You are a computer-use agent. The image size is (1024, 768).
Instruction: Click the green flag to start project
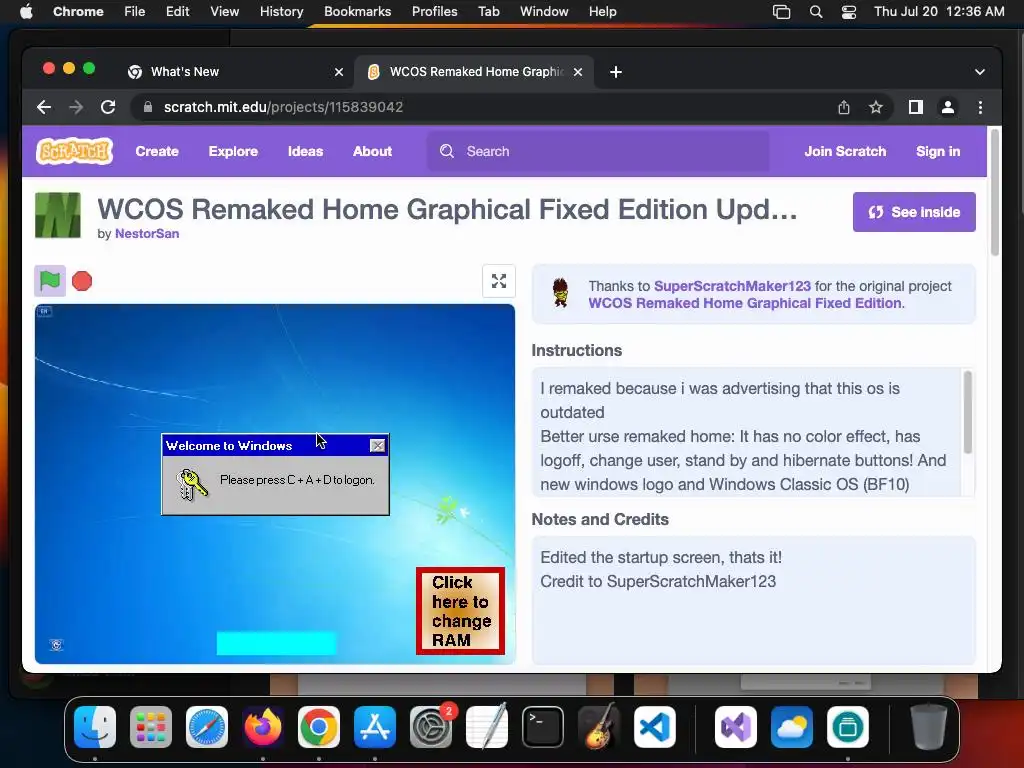50,281
